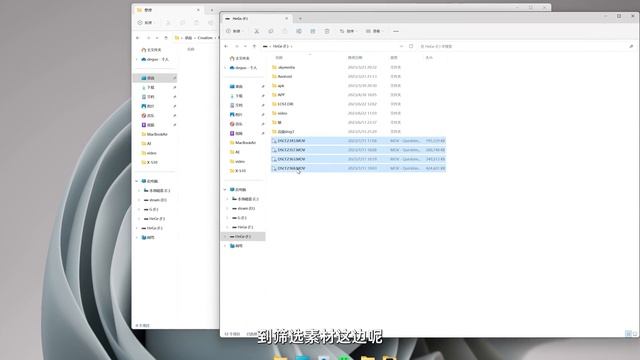This screenshot has height=360, width=640.
Task: Open AI folder in front window sidebar
Action: (x=235, y=152)
